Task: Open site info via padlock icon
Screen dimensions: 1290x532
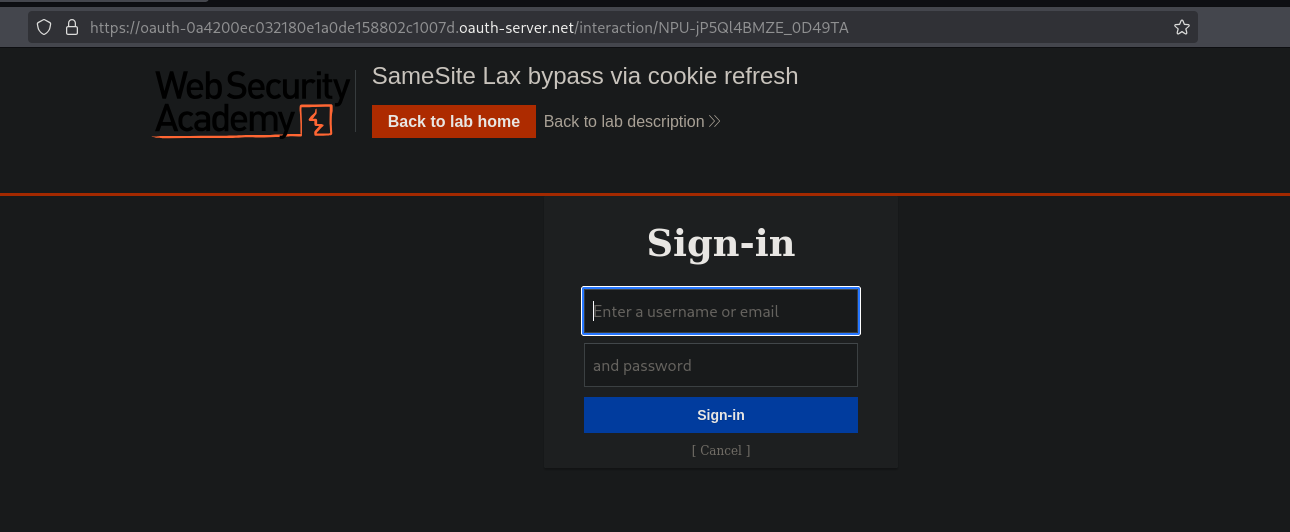Action: coord(71,28)
